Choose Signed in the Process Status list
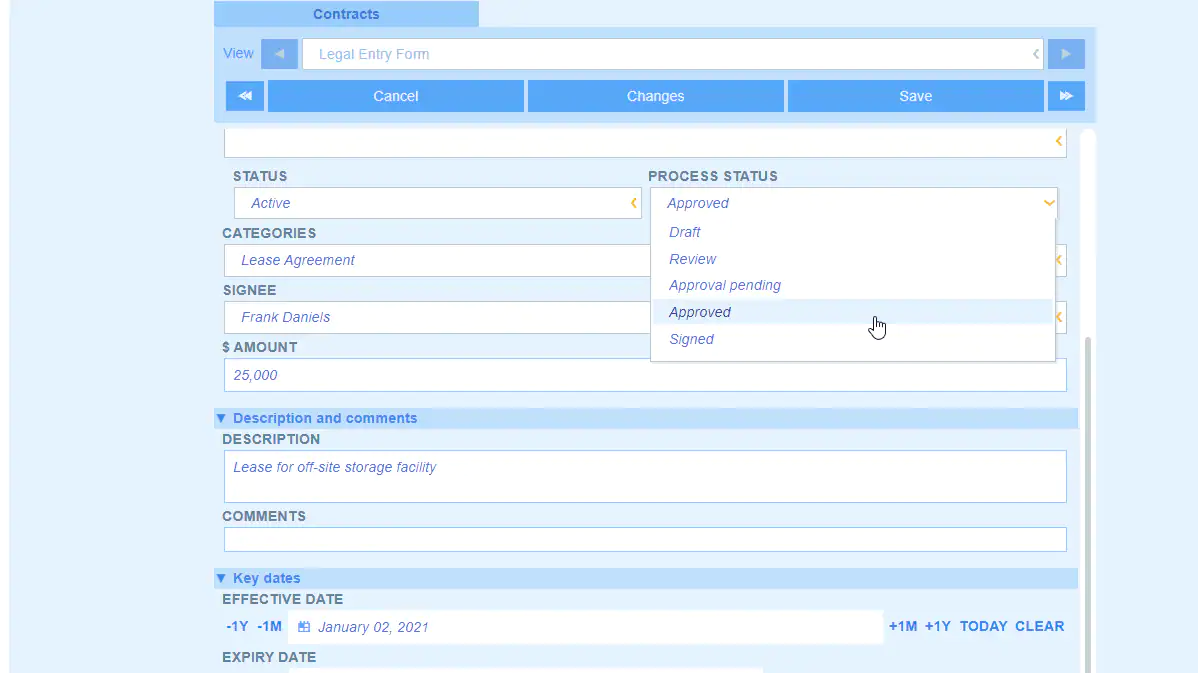Screen dimensions: 1198x673 click(691, 339)
